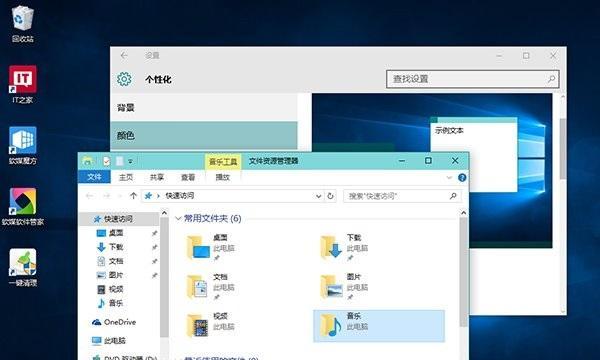
Task: Open the 共享 ribbon tab
Action: click(157, 177)
